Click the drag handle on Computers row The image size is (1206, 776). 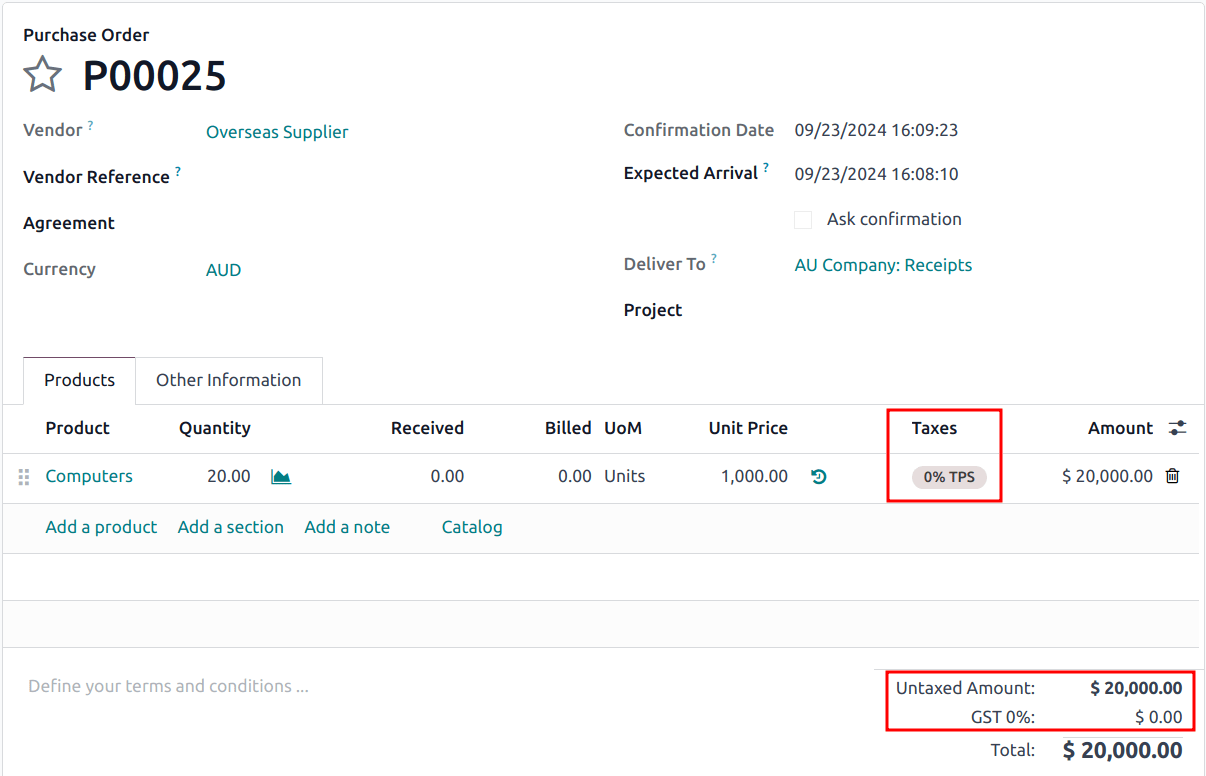point(23,477)
